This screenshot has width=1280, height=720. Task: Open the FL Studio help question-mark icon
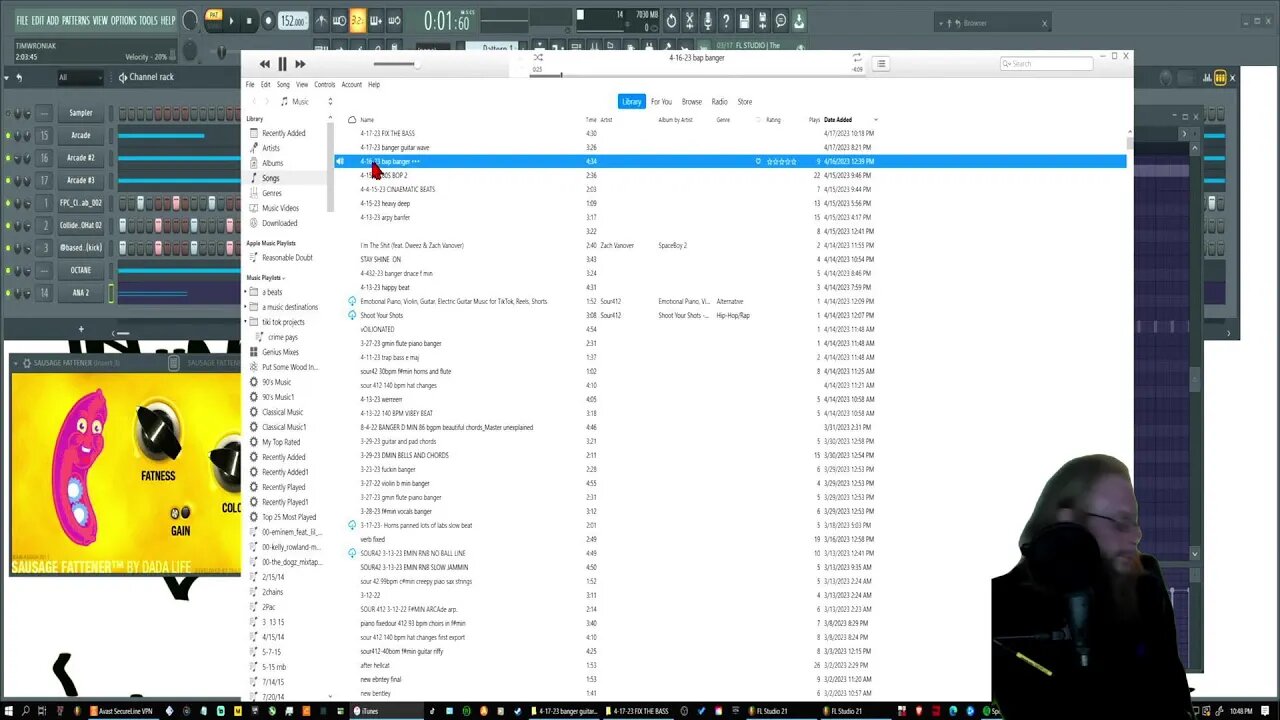click(726, 21)
